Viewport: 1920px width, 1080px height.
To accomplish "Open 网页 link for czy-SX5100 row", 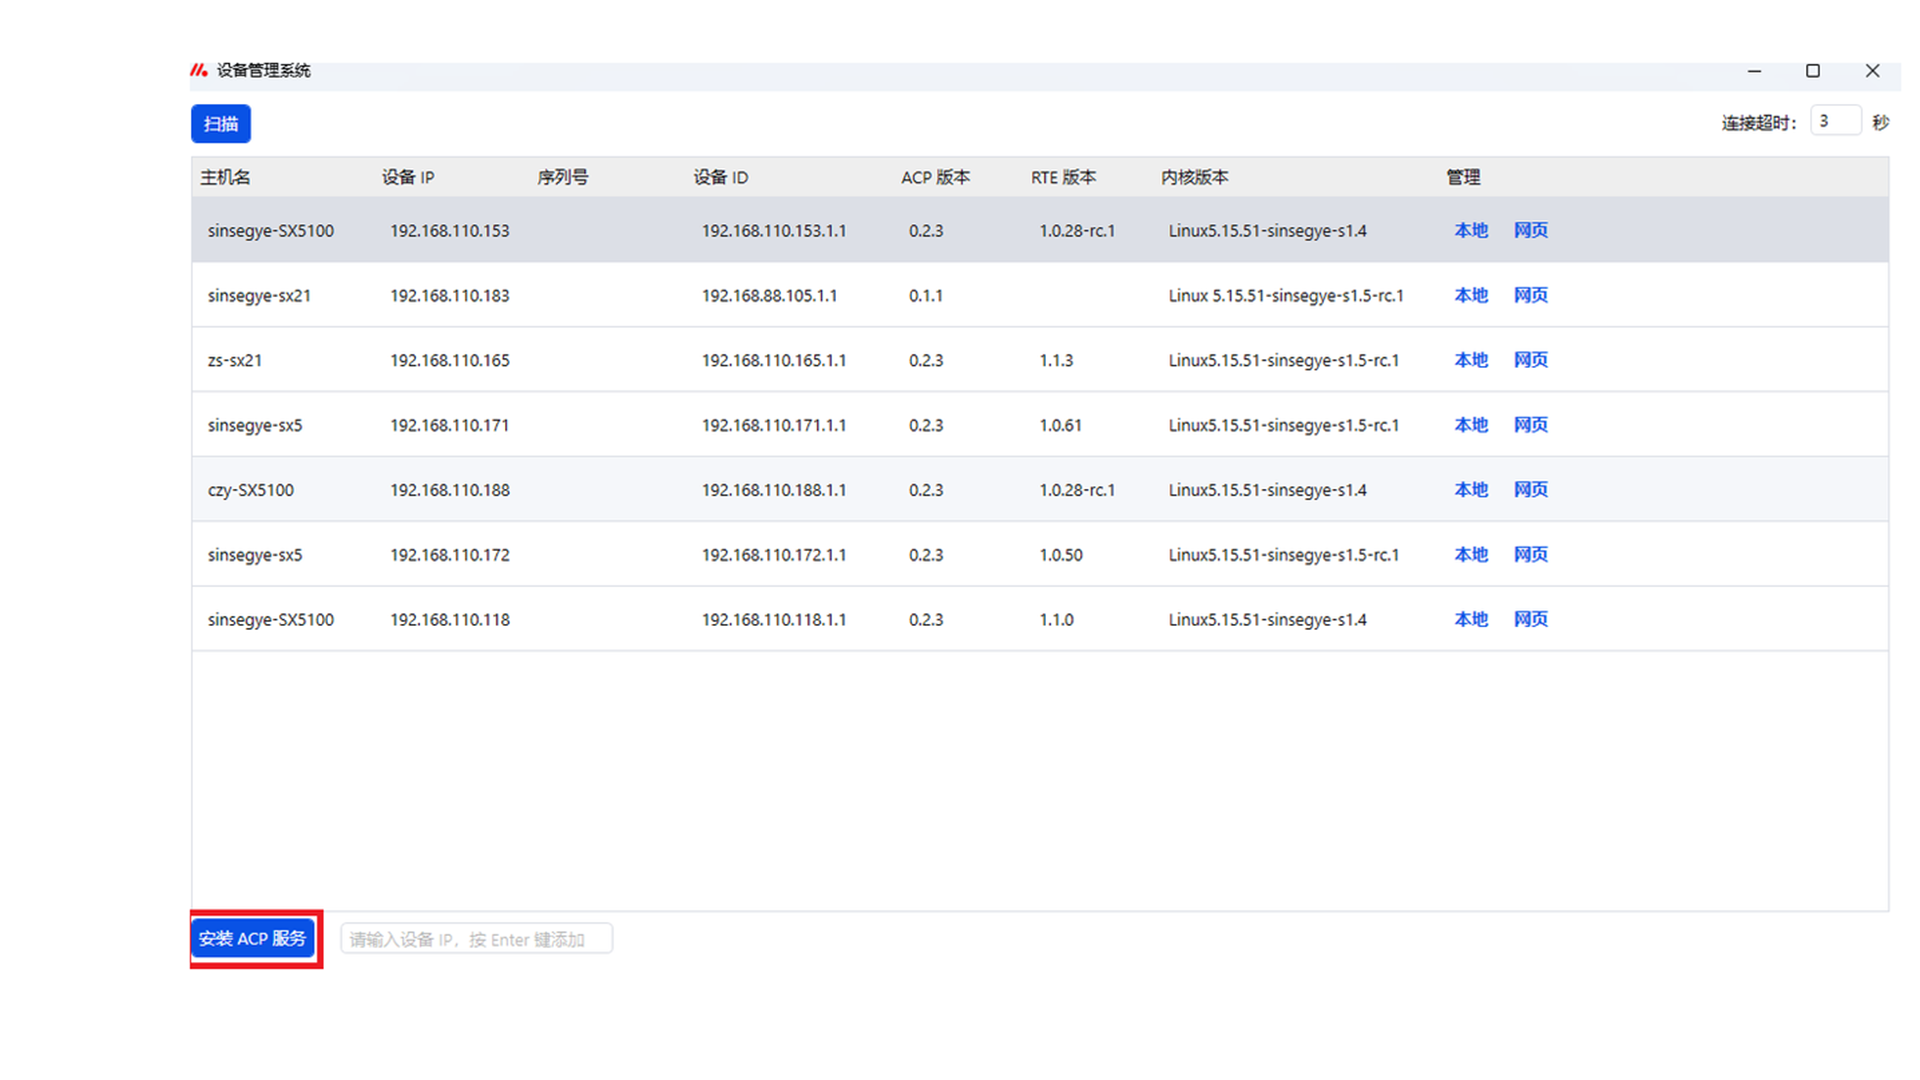I will tap(1530, 490).
